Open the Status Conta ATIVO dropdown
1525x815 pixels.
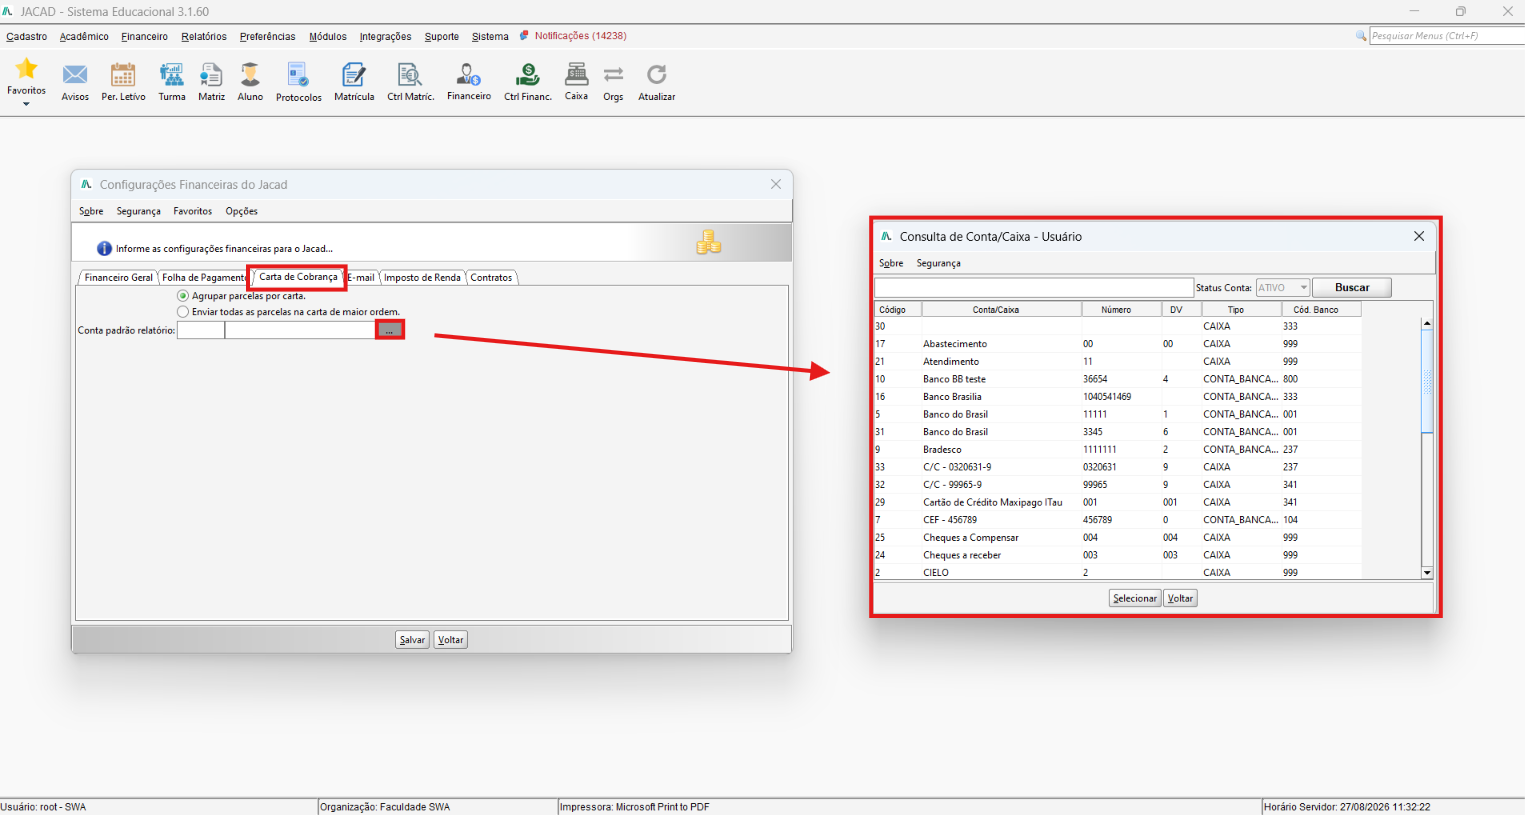point(1282,288)
